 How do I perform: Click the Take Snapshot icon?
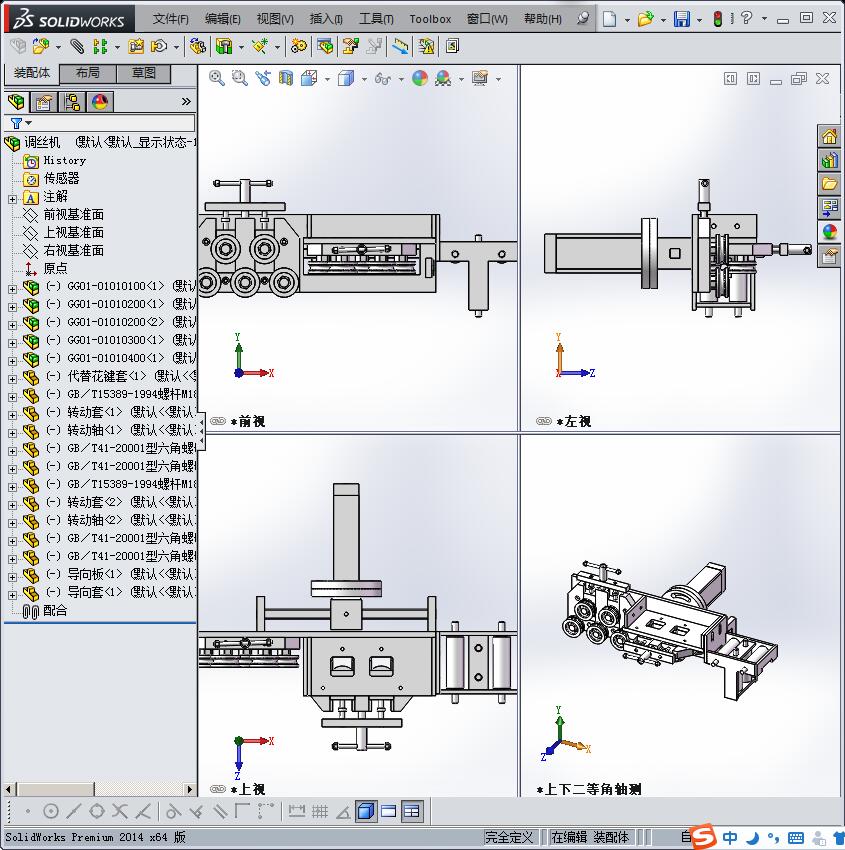tap(426, 47)
